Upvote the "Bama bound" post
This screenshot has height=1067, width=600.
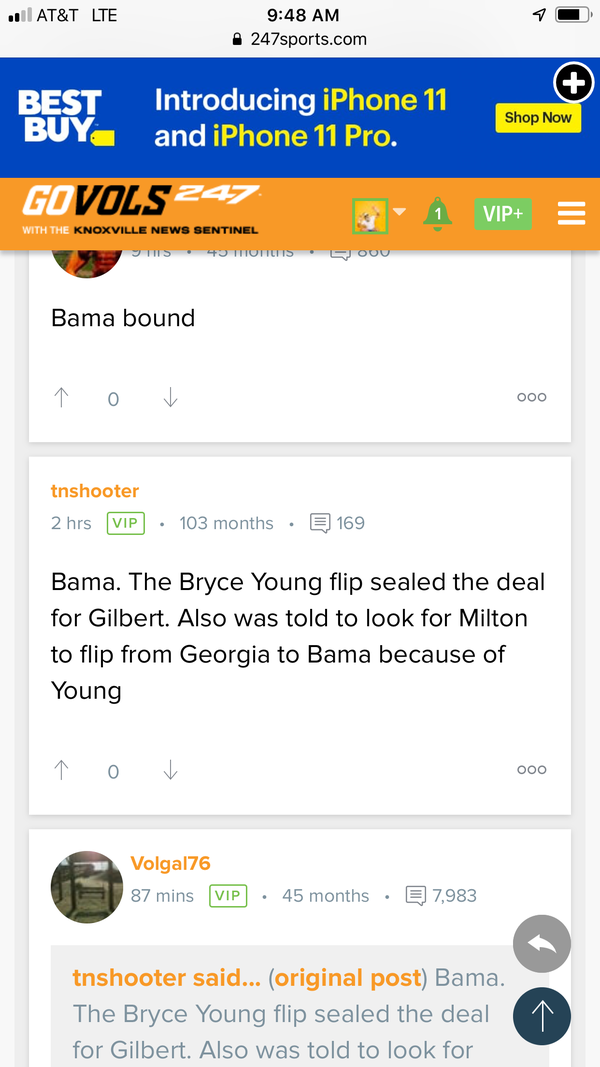pyautogui.click(x=62, y=398)
